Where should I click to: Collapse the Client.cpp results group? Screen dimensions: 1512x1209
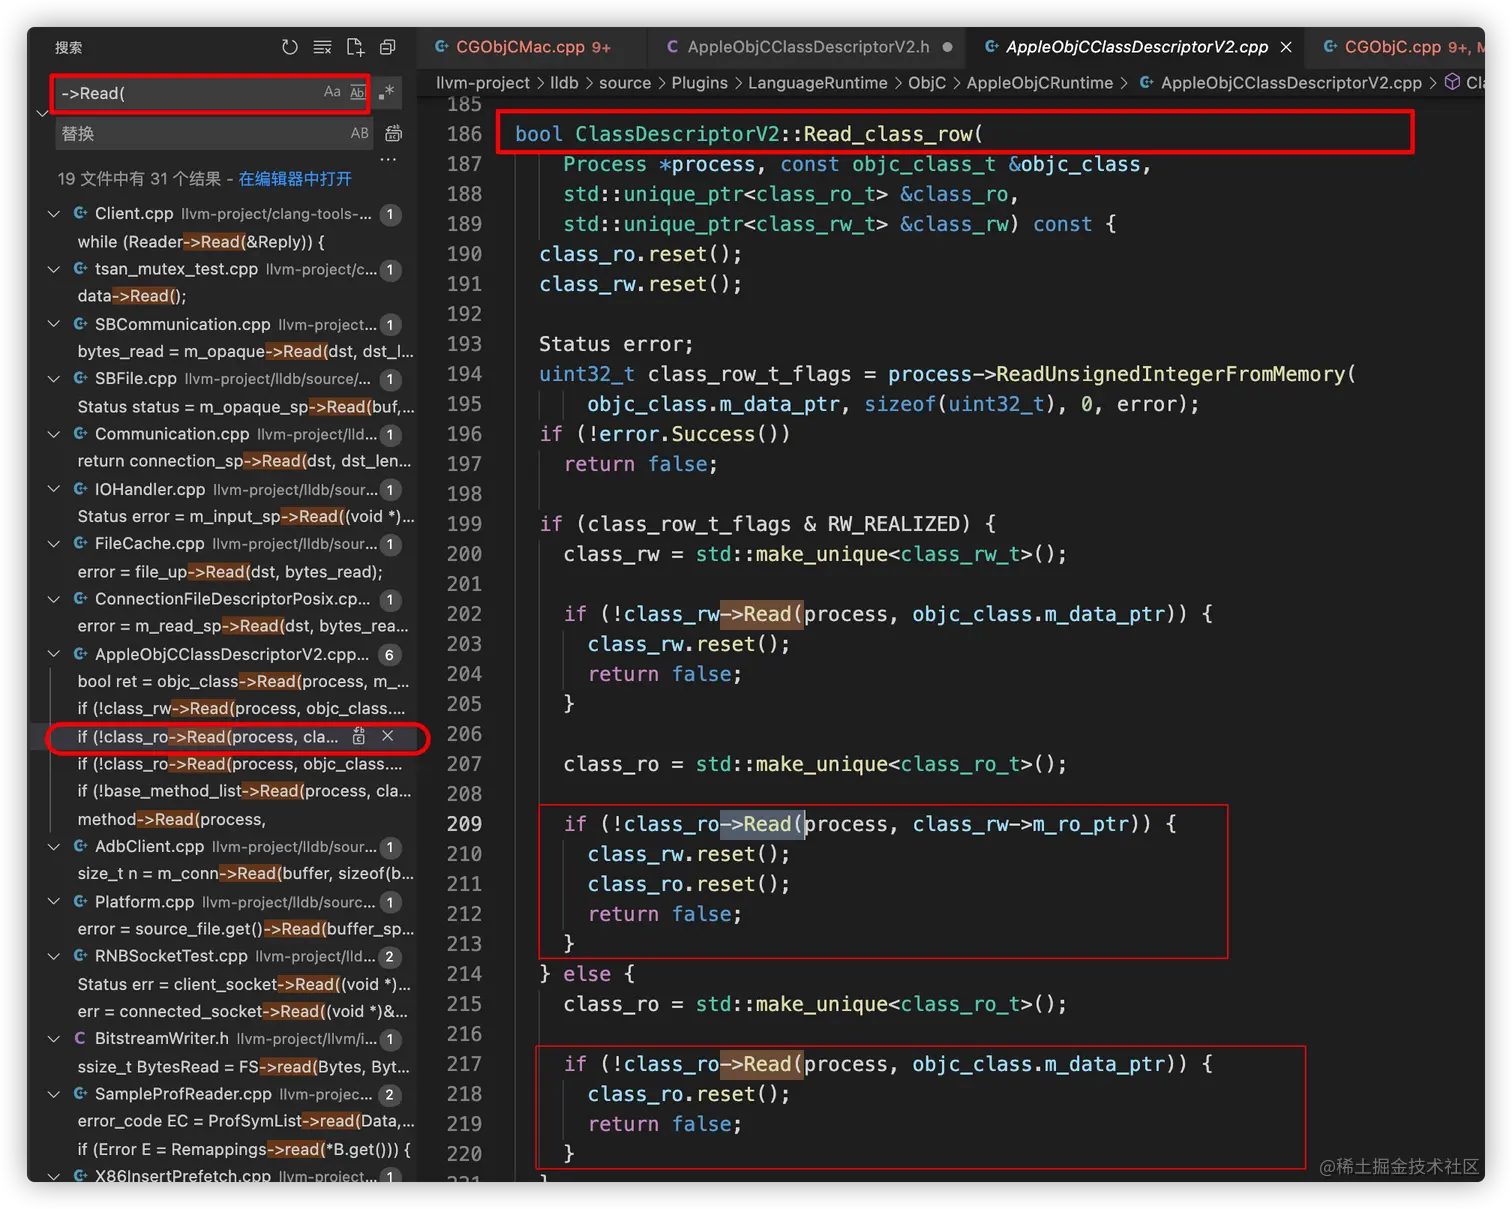click(x=54, y=213)
